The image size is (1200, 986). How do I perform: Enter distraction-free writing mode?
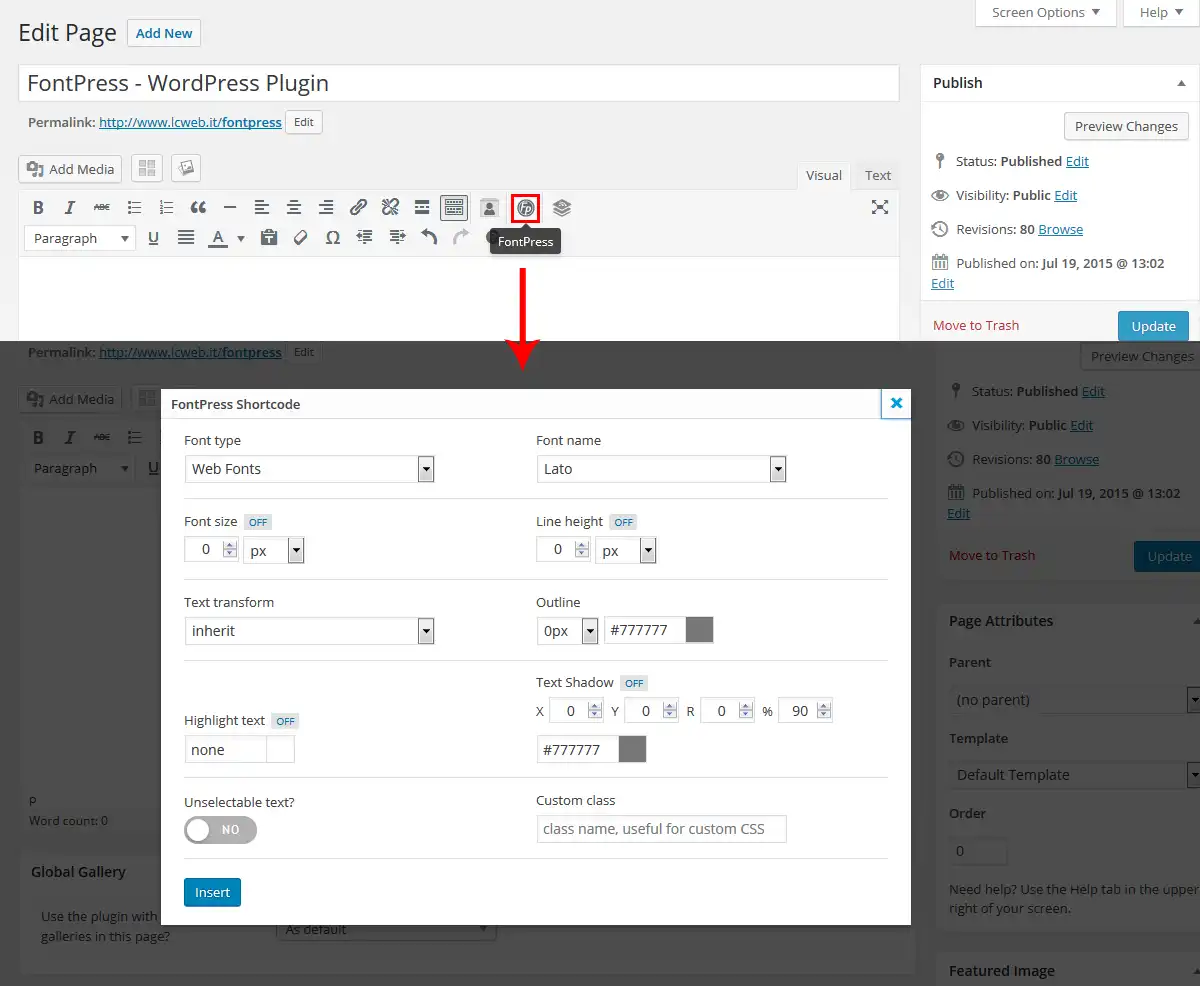pyautogui.click(x=879, y=207)
